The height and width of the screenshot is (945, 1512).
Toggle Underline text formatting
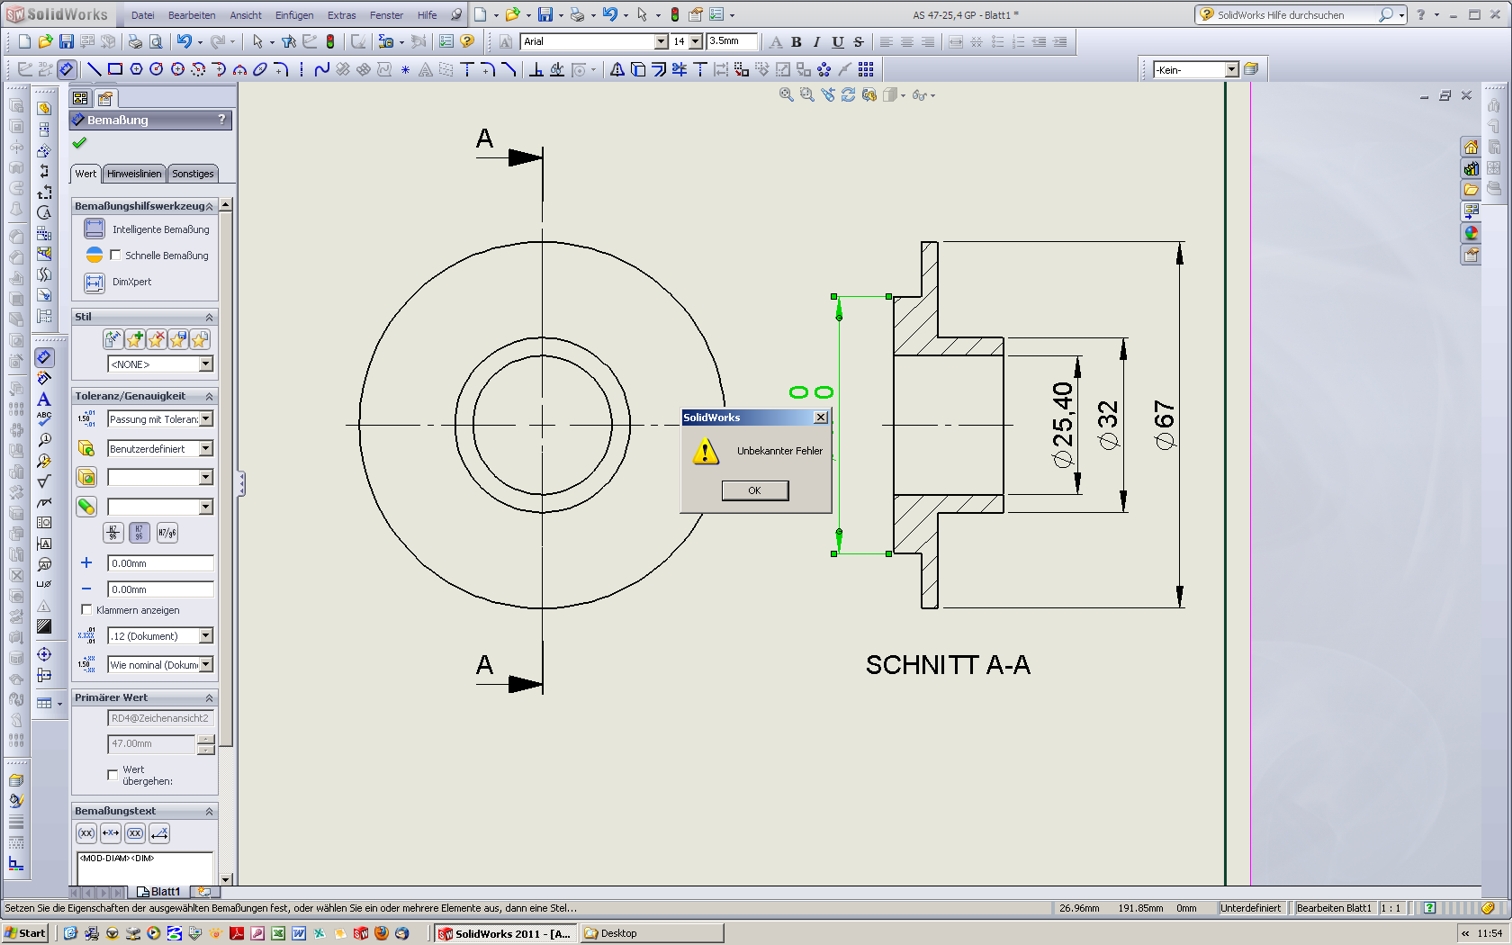coord(838,42)
